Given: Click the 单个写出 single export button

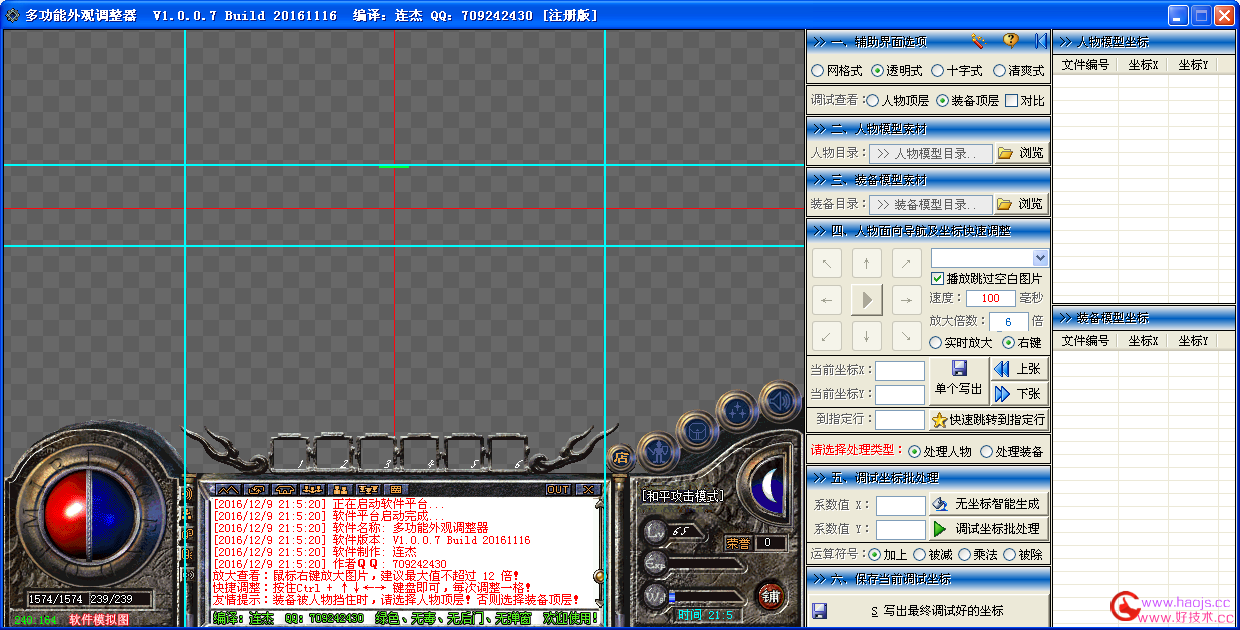Looking at the screenshot, I should (958, 381).
